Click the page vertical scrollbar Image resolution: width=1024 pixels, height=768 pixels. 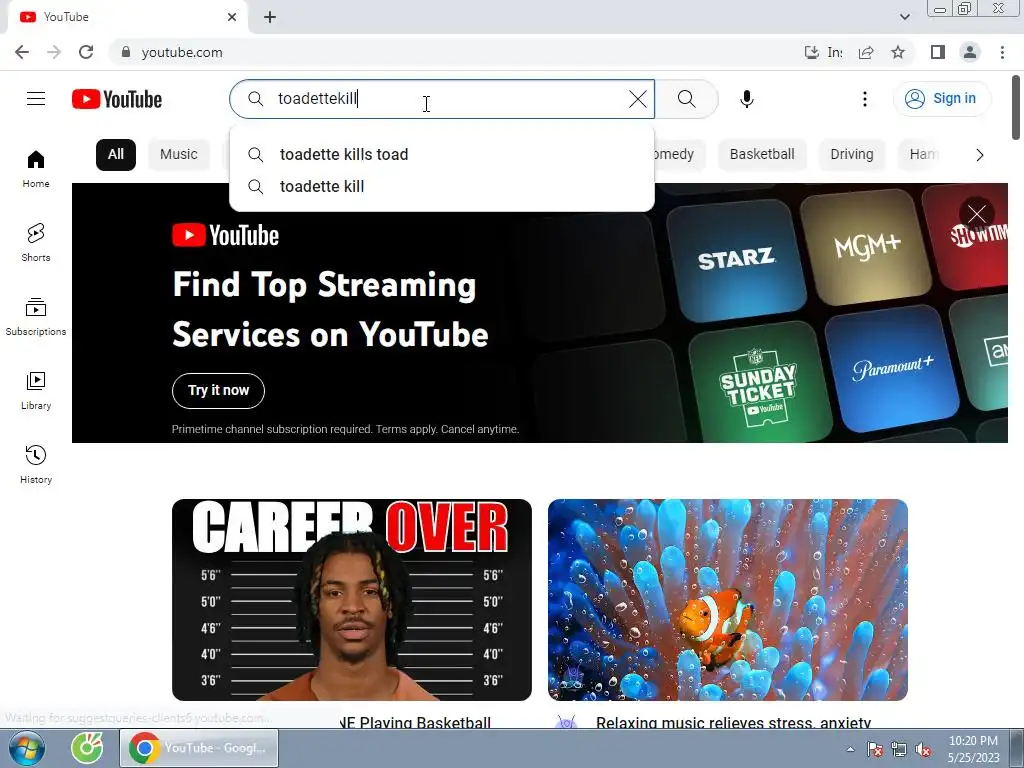pyautogui.click(x=1016, y=108)
